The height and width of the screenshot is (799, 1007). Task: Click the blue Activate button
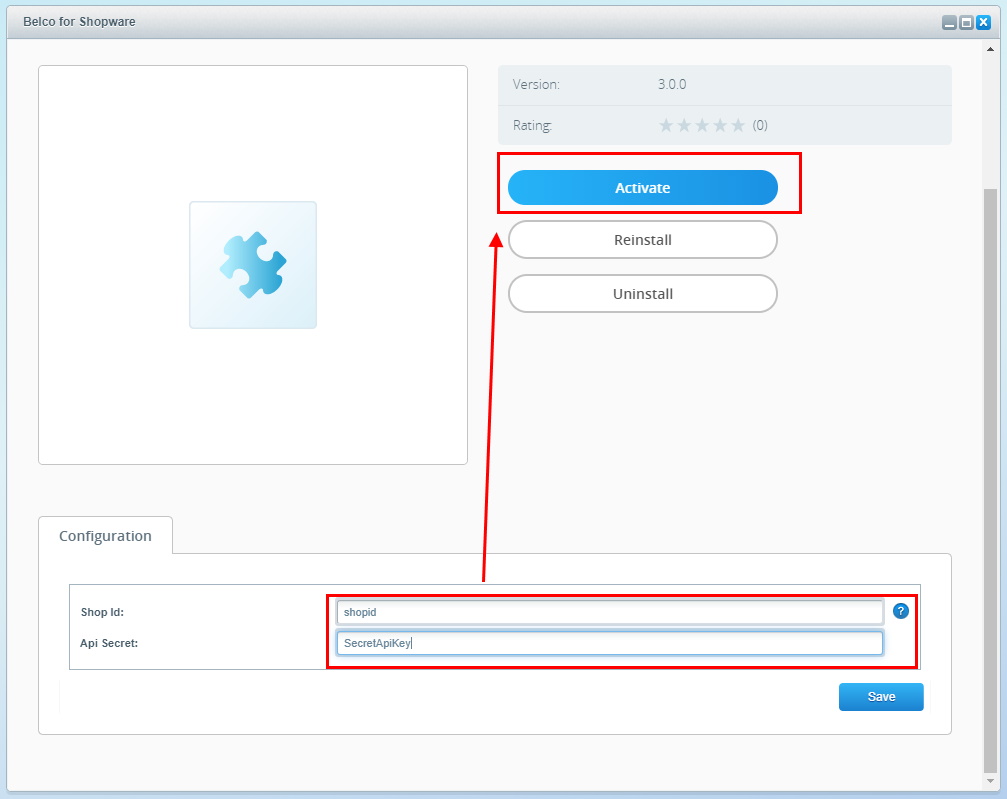pyautogui.click(x=642, y=188)
